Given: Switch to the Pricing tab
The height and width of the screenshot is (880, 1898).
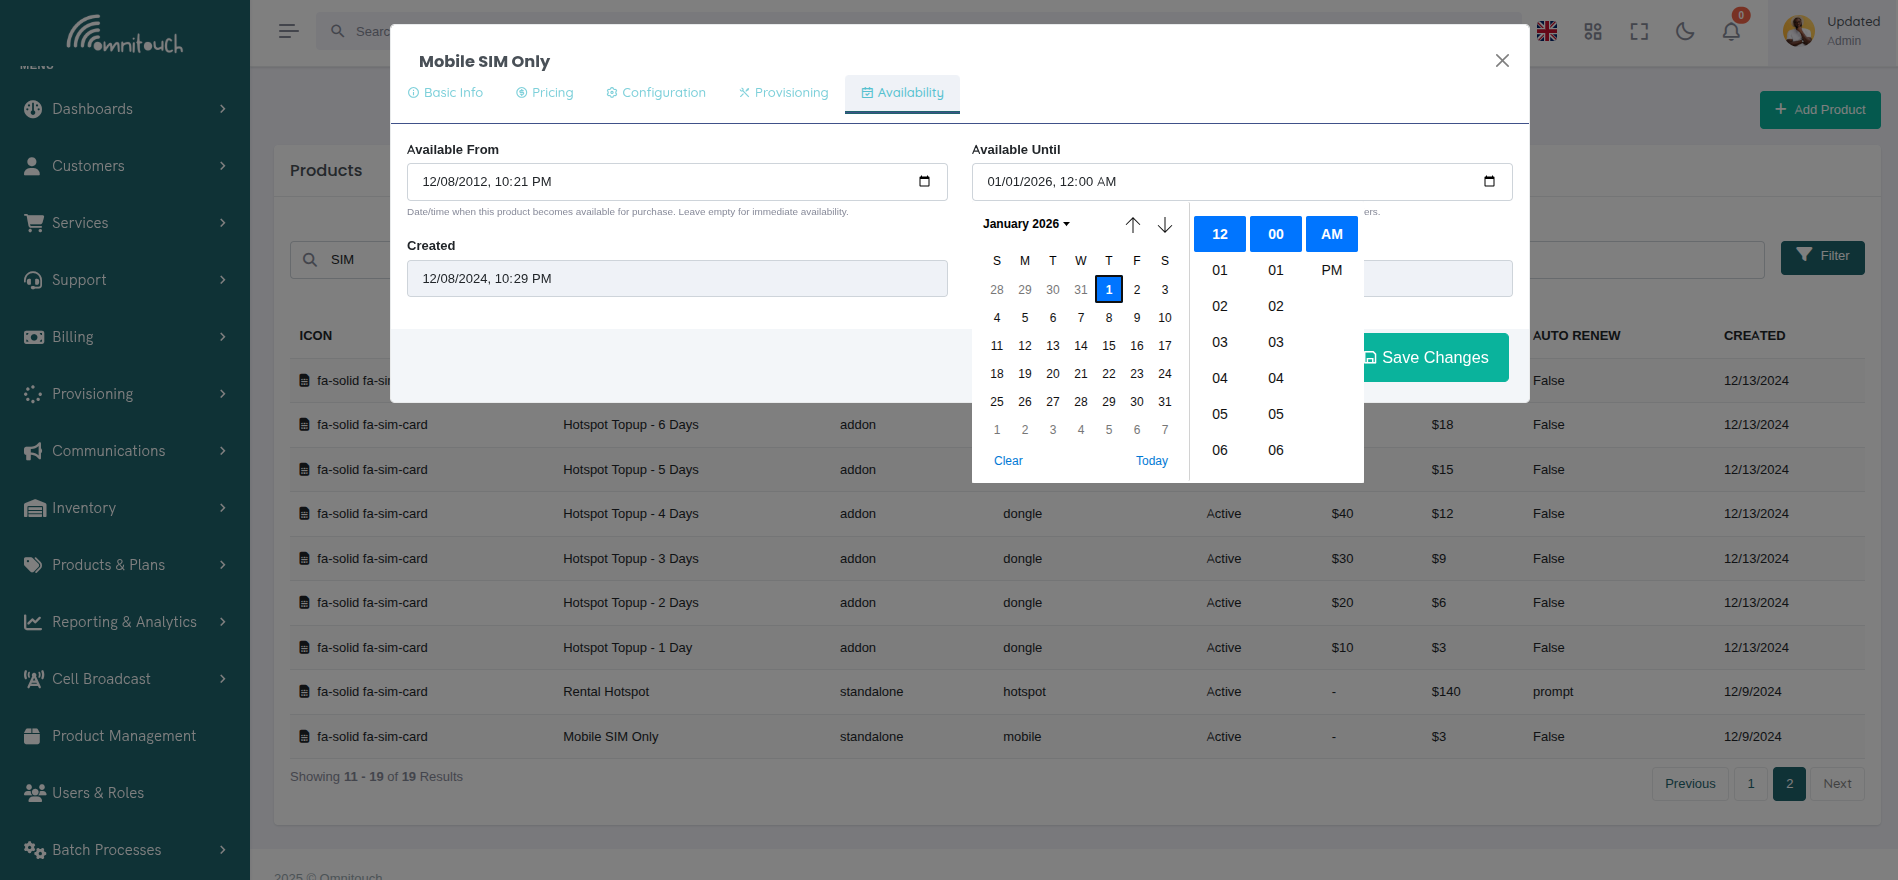Looking at the screenshot, I should [545, 93].
